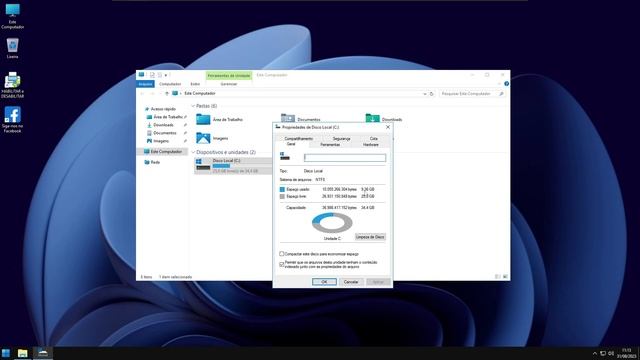Click the volume icon in system tray
This screenshot has height=360, width=640.
[611, 353]
